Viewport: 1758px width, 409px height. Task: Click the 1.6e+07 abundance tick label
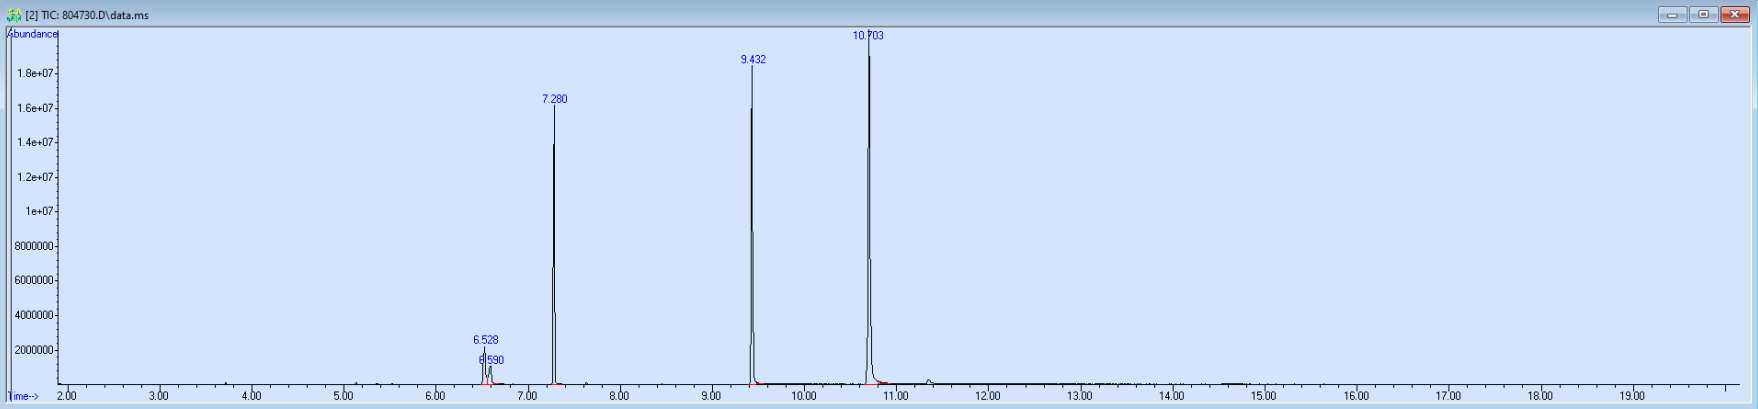click(x=35, y=108)
